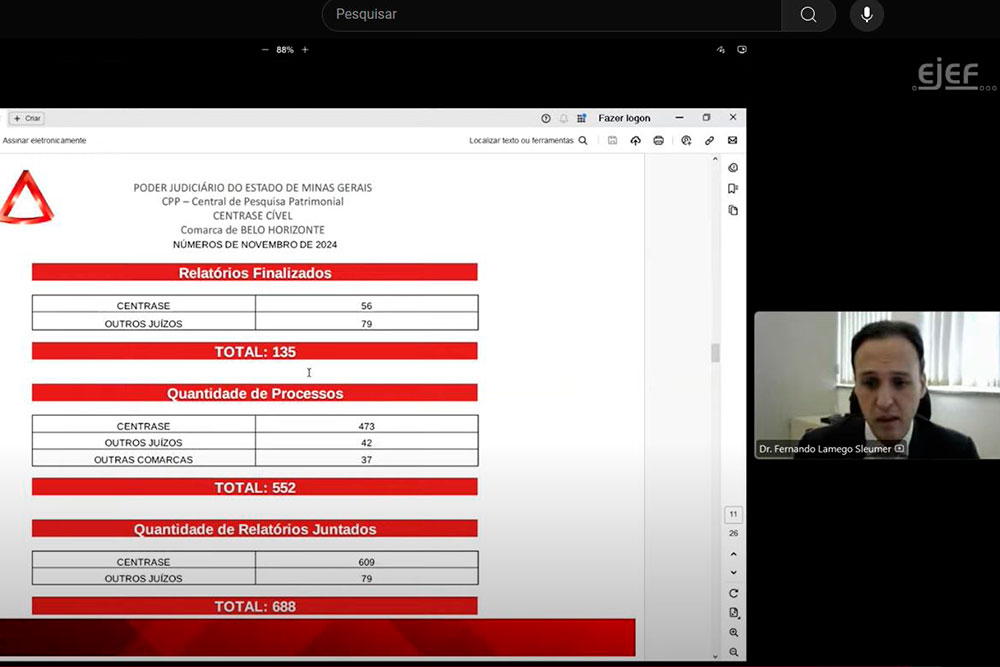The width and height of the screenshot is (1000, 667).
Task: Open the pages thumbnail panel icon
Action: 733,211
